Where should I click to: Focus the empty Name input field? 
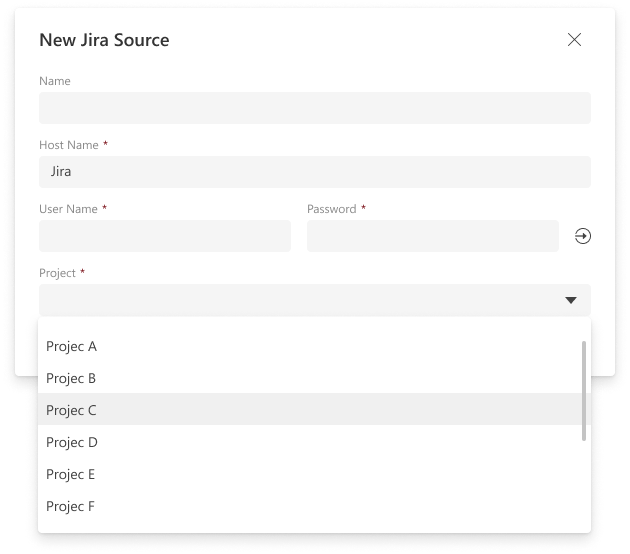(x=314, y=108)
